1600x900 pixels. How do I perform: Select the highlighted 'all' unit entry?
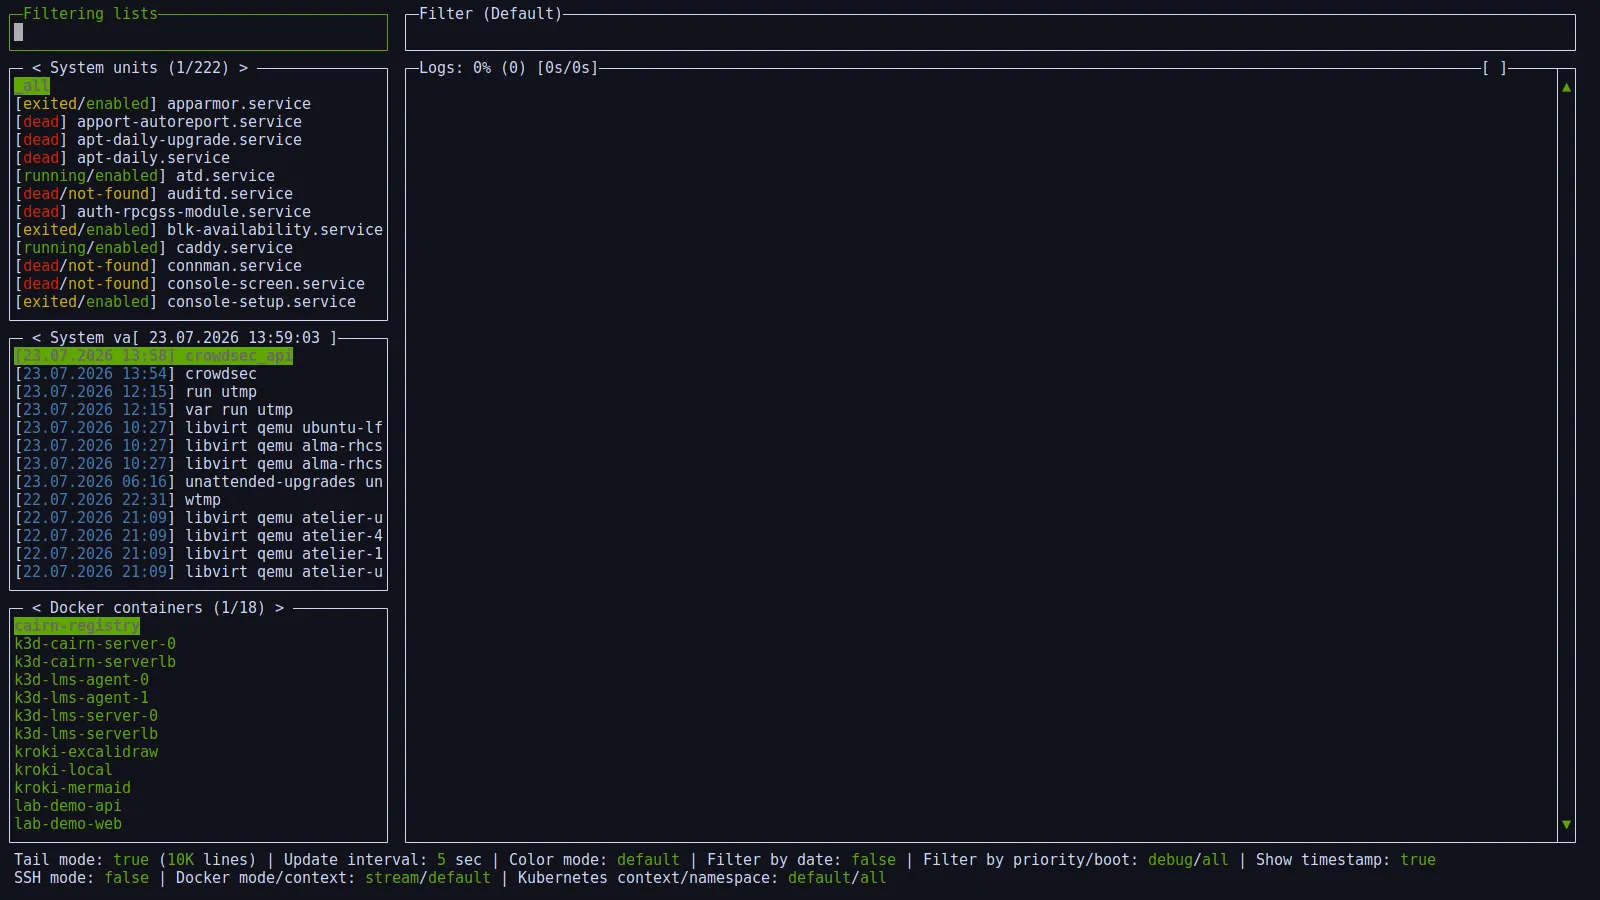click(32, 86)
